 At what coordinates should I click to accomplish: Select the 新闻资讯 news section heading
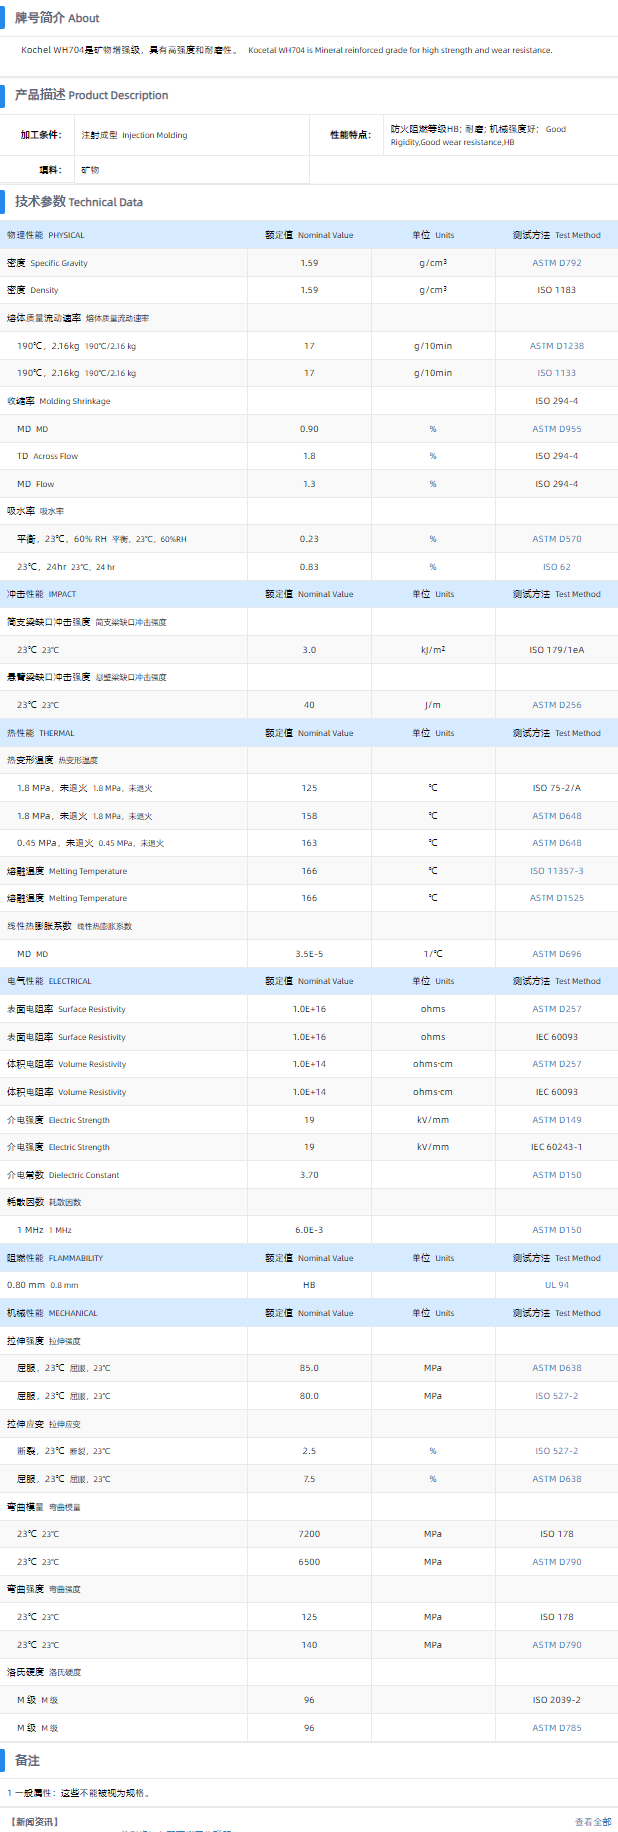34,1822
